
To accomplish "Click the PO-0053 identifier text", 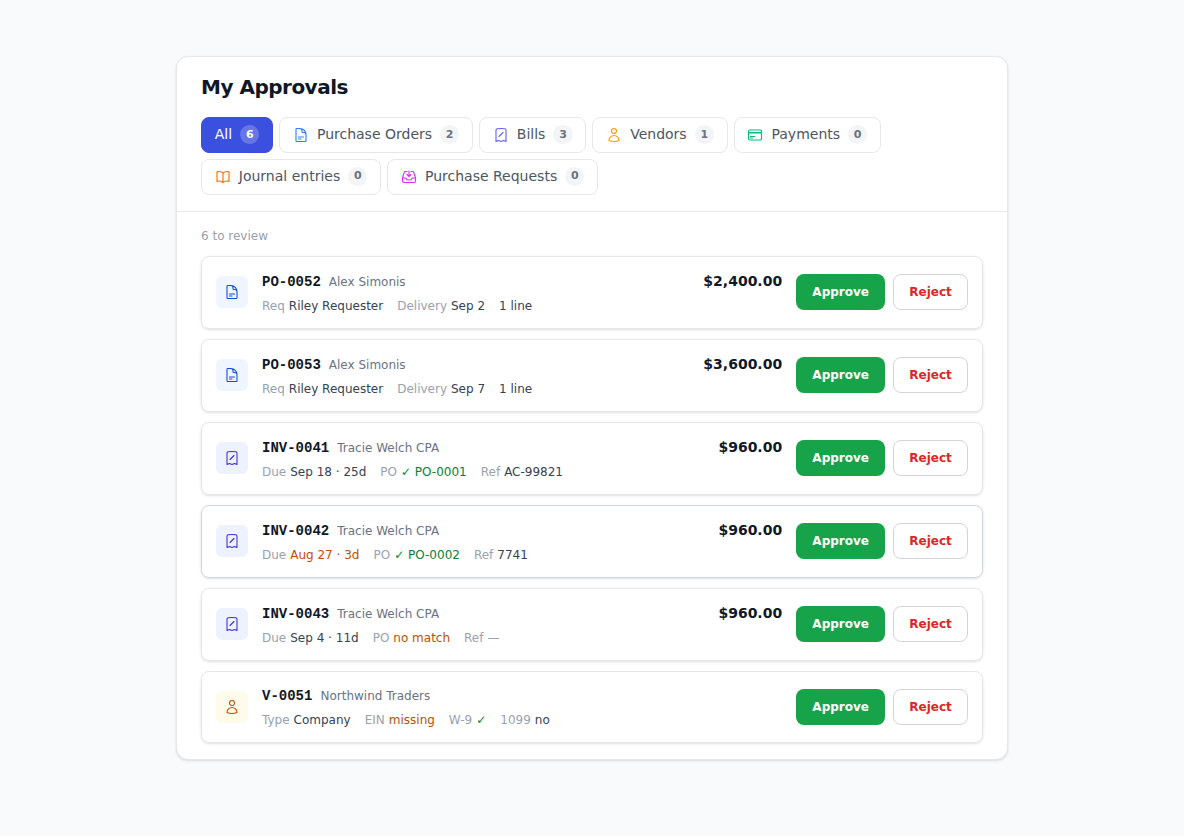I will click(x=291, y=365).
